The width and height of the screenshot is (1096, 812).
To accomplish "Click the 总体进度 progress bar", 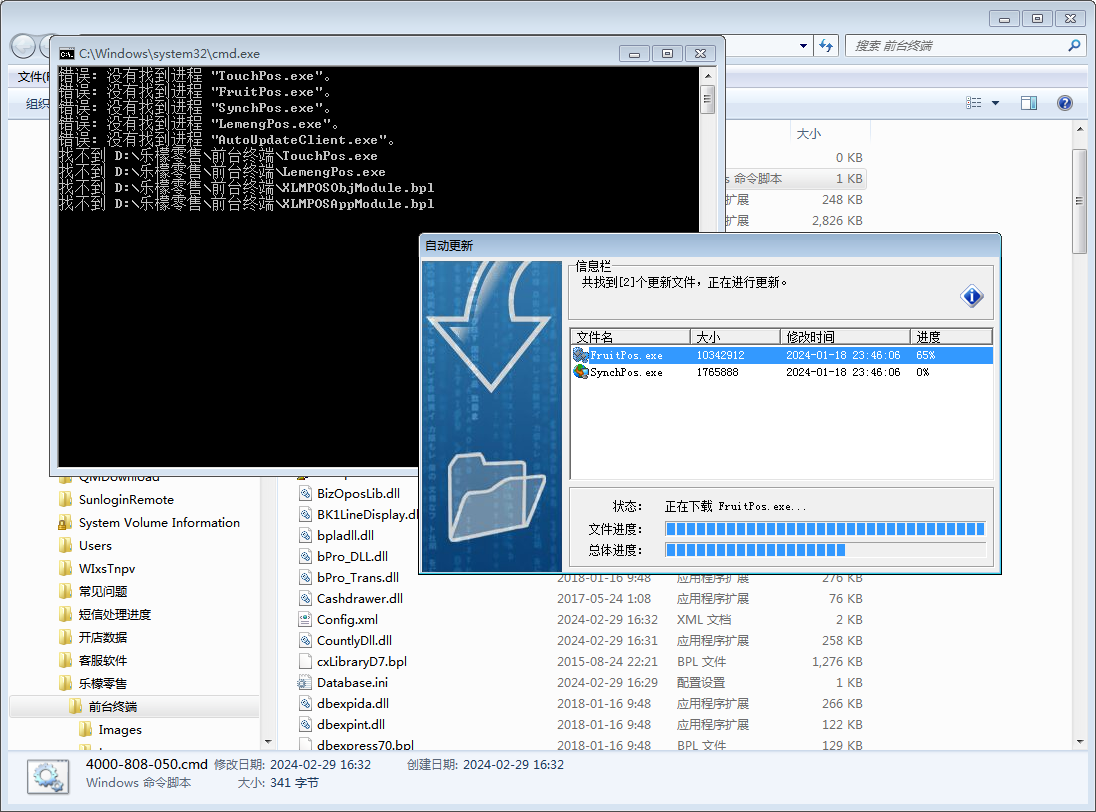I will pyautogui.click(x=825, y=550).
